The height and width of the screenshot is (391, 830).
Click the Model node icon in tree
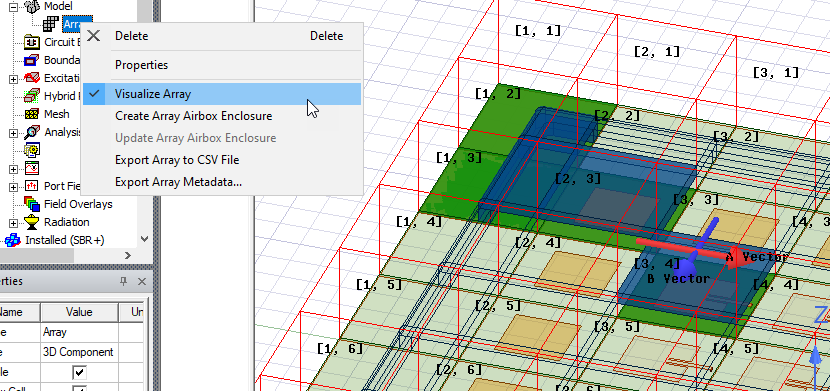tap(32, 6)
